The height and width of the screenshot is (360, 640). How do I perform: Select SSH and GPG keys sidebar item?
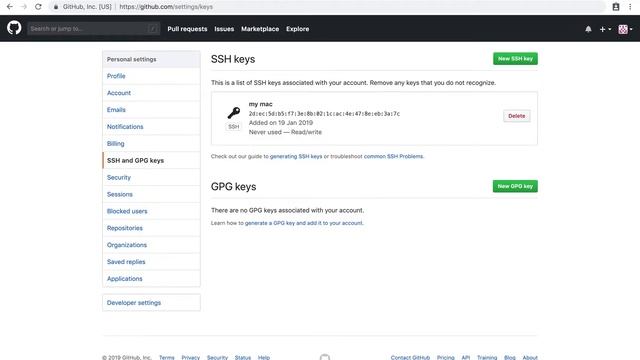point(151,160)
